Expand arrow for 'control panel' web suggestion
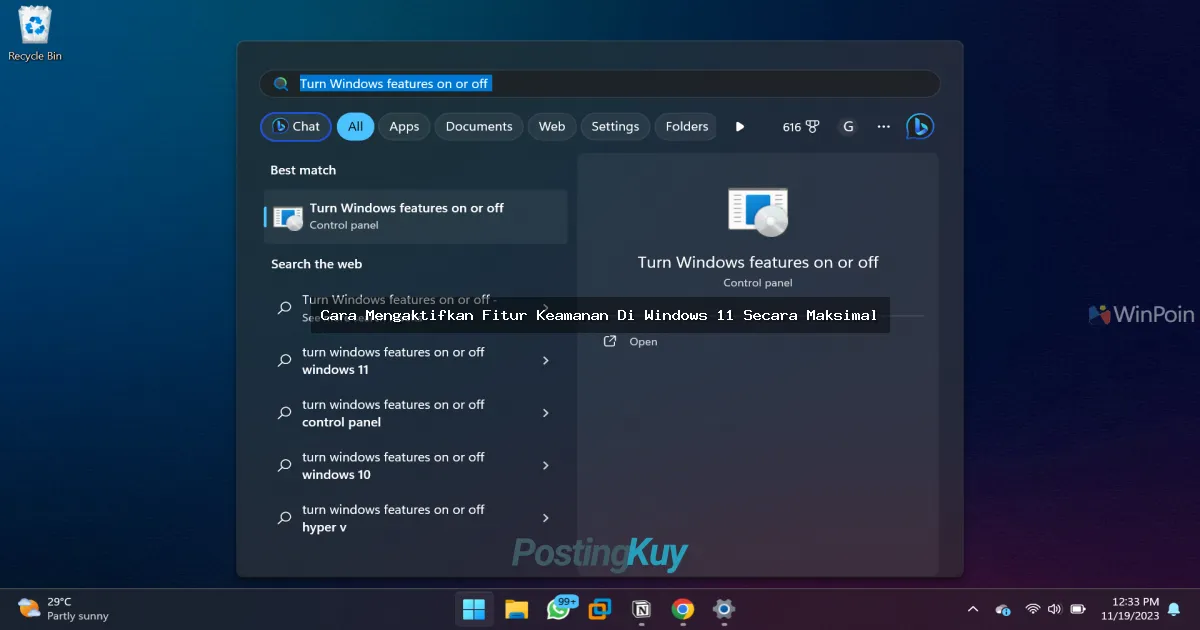The image size is (1200, 630). point(545,413)
